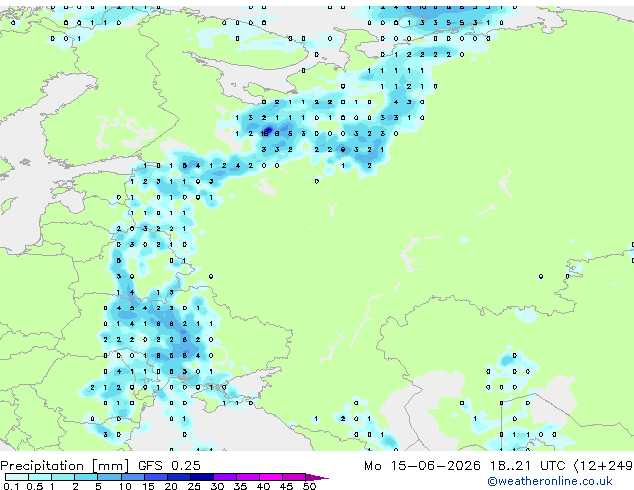
Task: Click the 'Precipitation [mm]' title text
Action: pos(65,466)
